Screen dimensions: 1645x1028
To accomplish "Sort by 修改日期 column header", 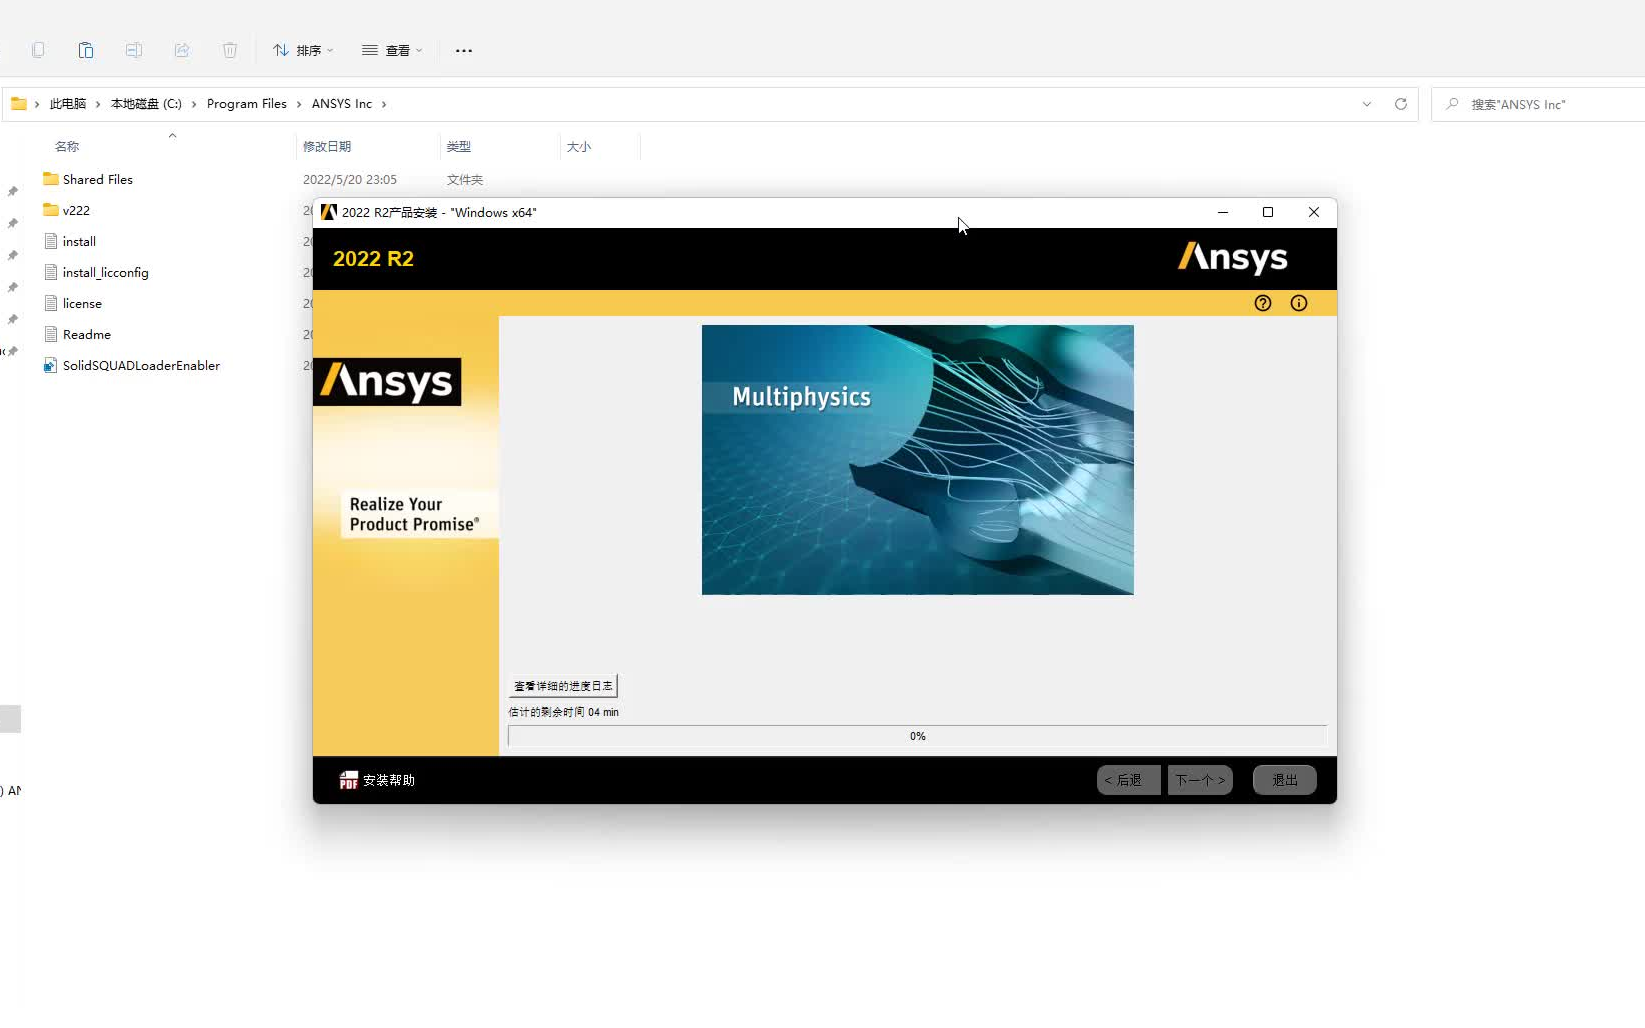I will [327, 146].
